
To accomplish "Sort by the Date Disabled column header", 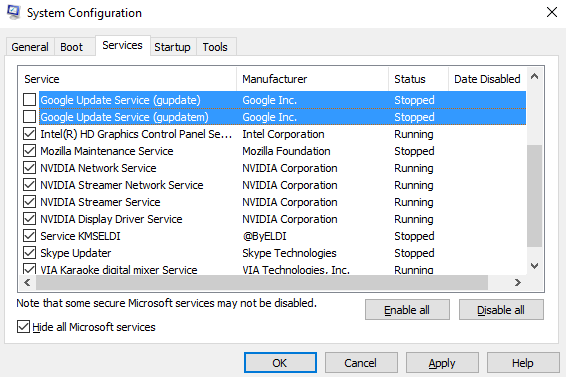I will click(487, 79).
